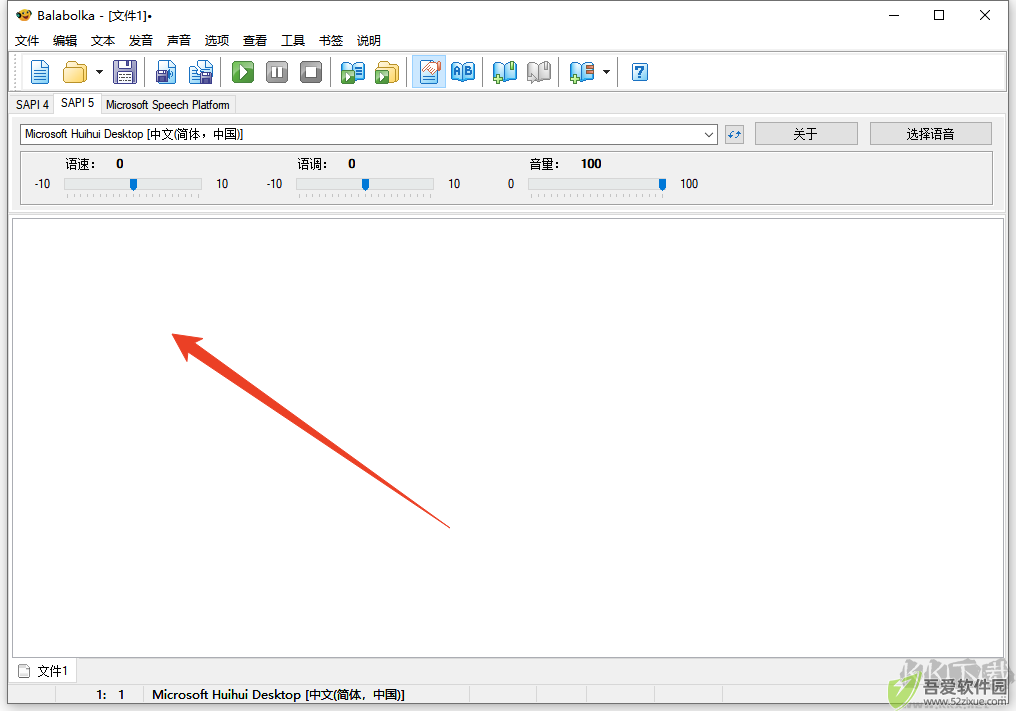Click the named bookmarks book icon
This screenshot has height=711, width=1016.
581,72
